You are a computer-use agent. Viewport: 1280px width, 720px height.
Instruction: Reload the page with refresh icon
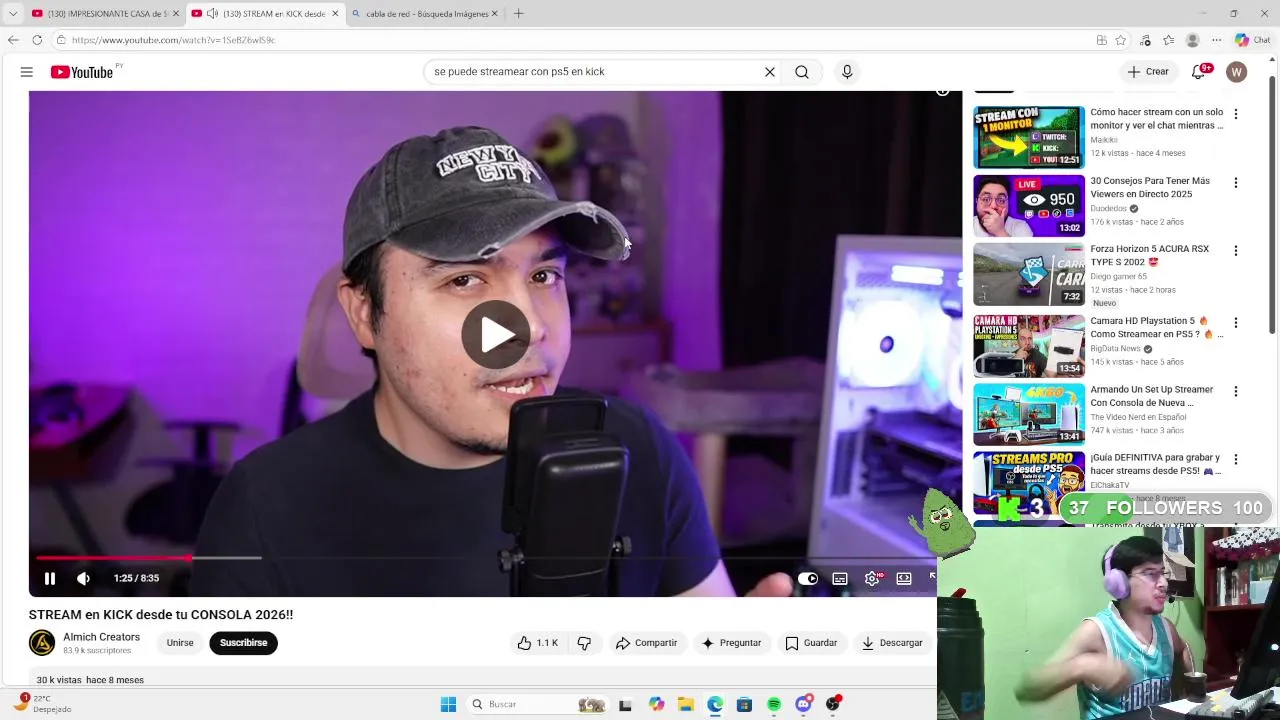pyautogui.click(x=37, y=40)
